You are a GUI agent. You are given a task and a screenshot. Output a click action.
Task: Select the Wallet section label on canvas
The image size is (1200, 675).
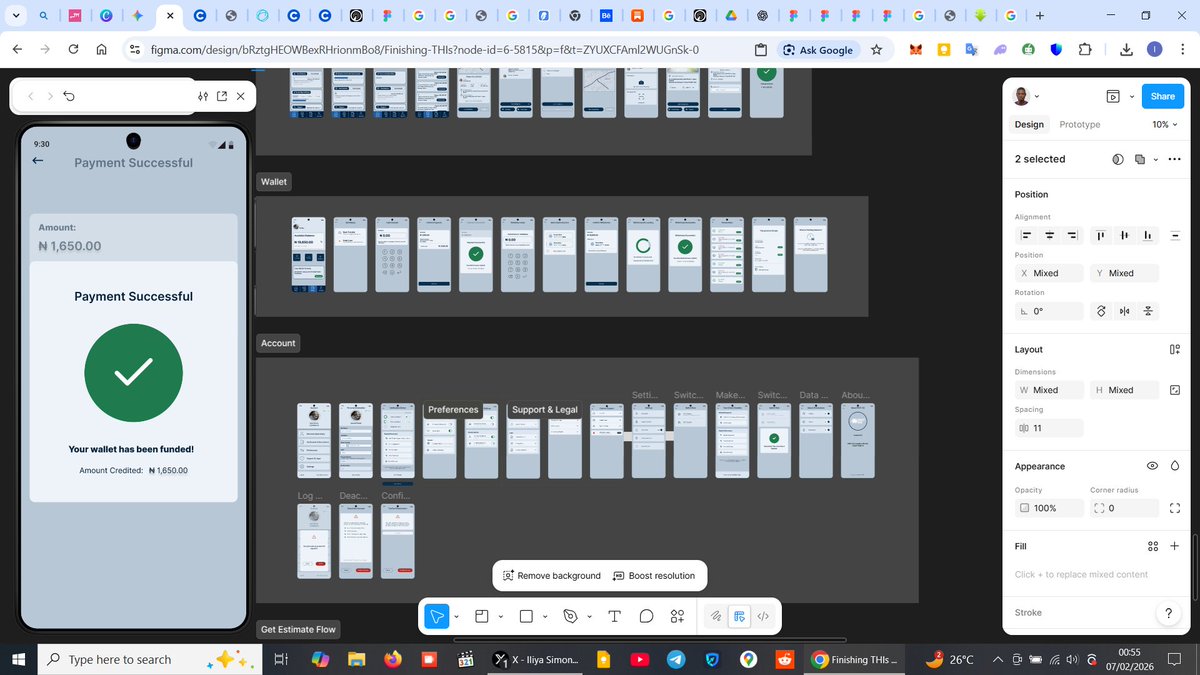(x=274, y=182)
